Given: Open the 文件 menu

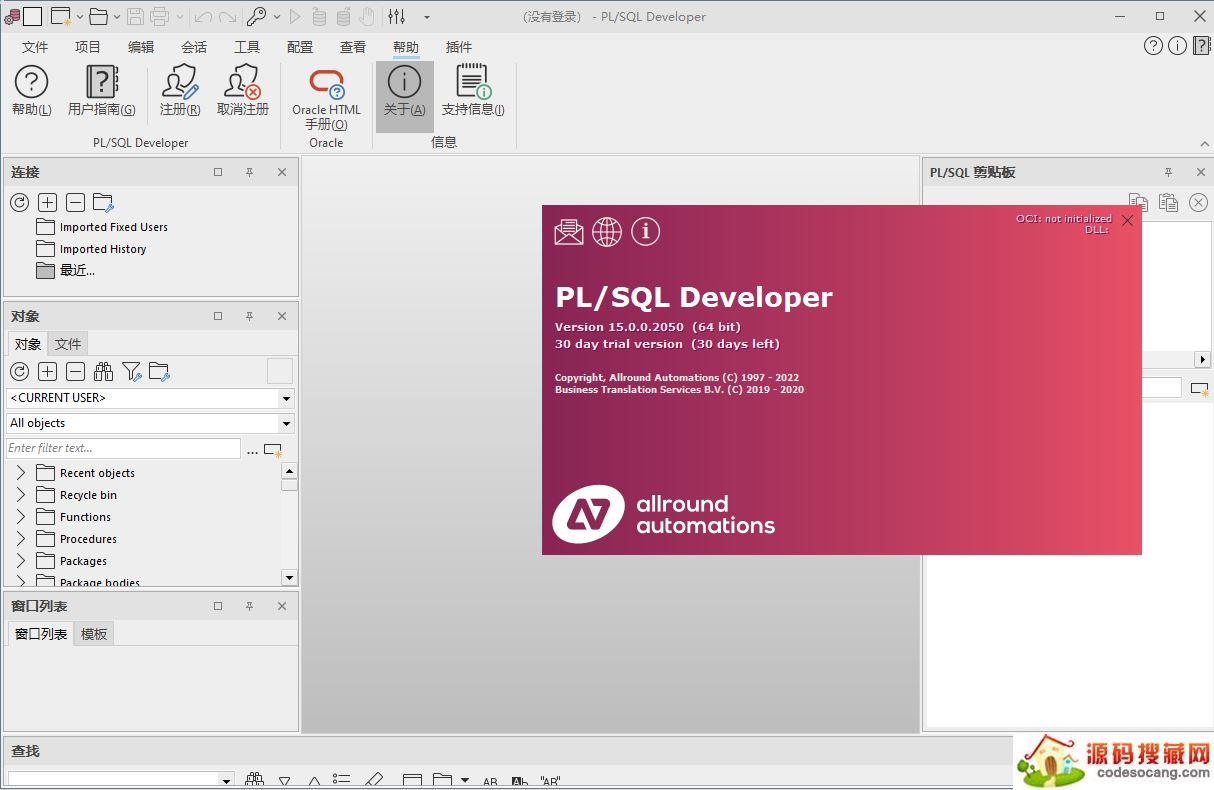Looking at the screenshot, I should coord(35,47).
